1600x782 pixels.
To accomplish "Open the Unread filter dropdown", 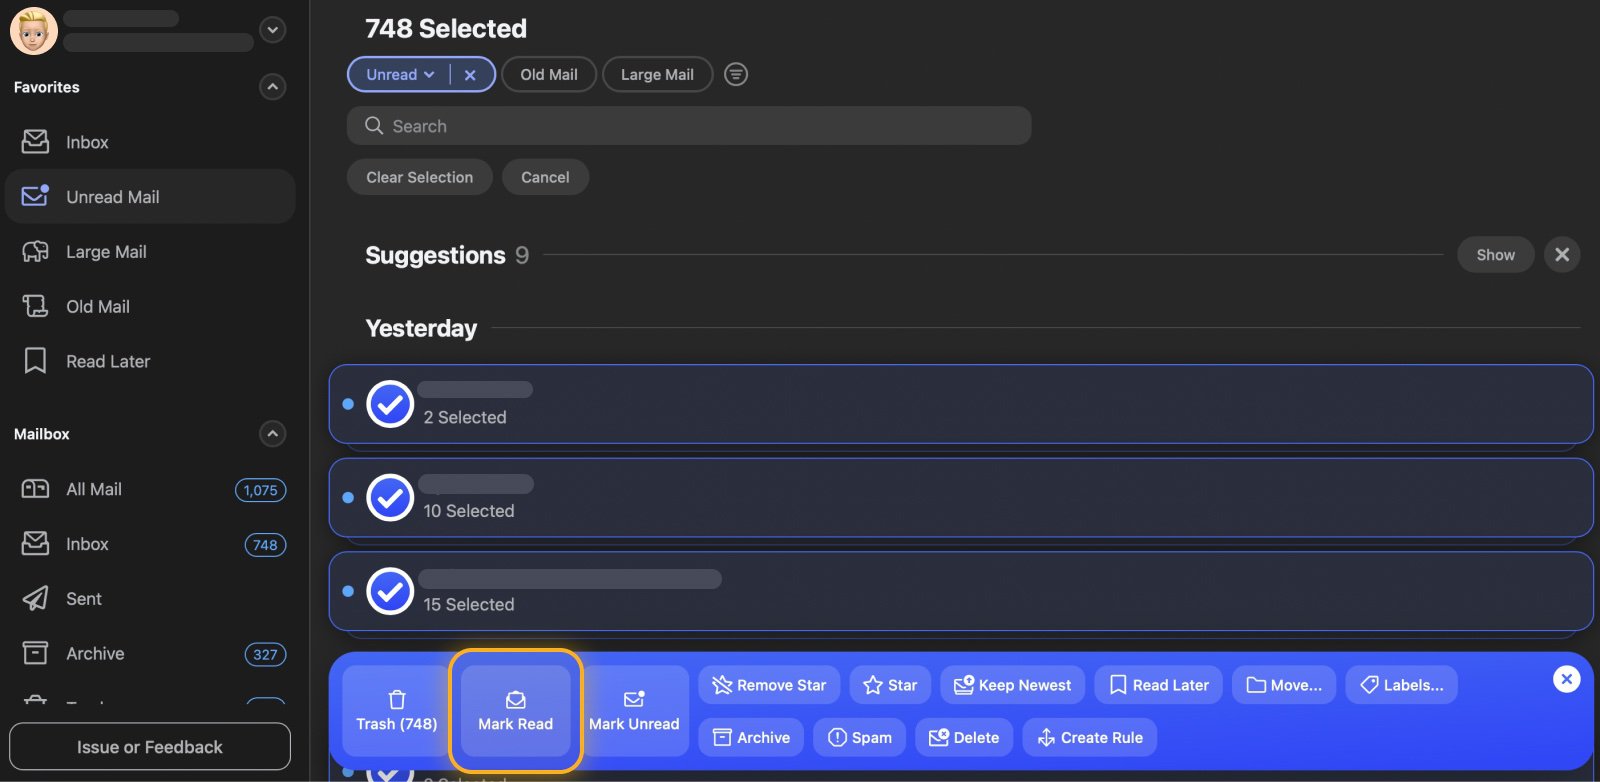I will tap(400, 75).
